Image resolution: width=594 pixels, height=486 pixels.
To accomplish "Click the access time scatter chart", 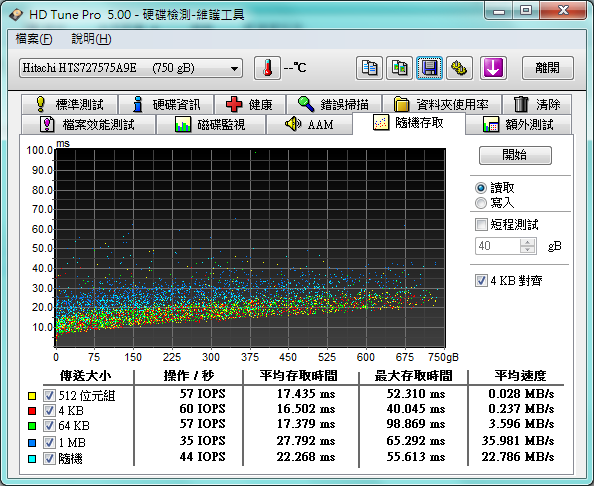I will (250, 248).
